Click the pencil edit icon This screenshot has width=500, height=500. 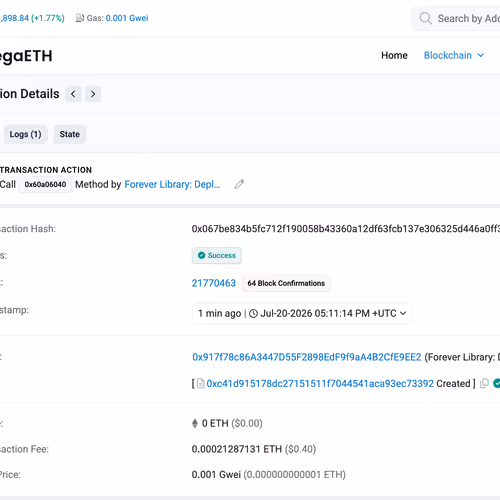(239, 184)
